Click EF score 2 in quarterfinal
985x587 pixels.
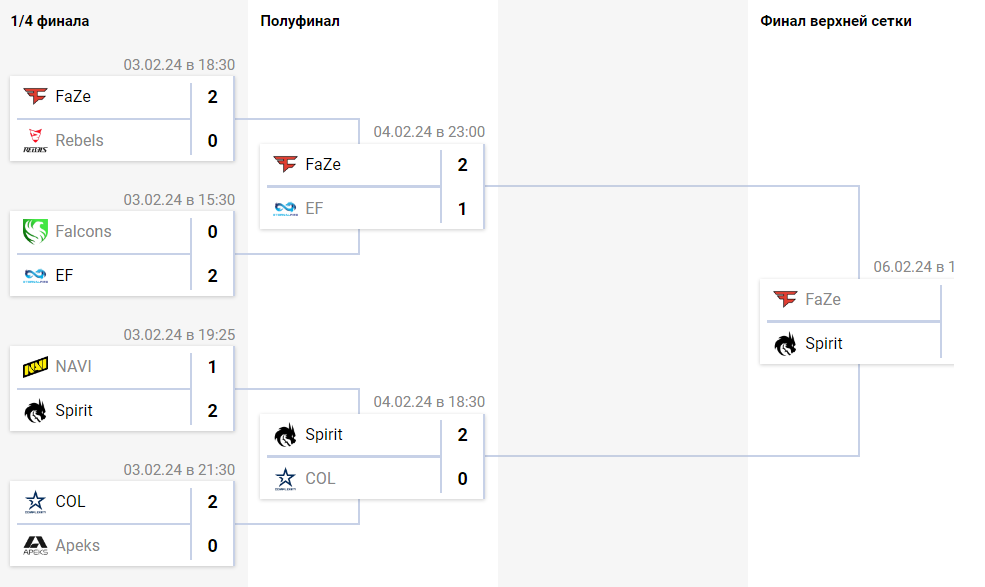[x=212, y=275]
